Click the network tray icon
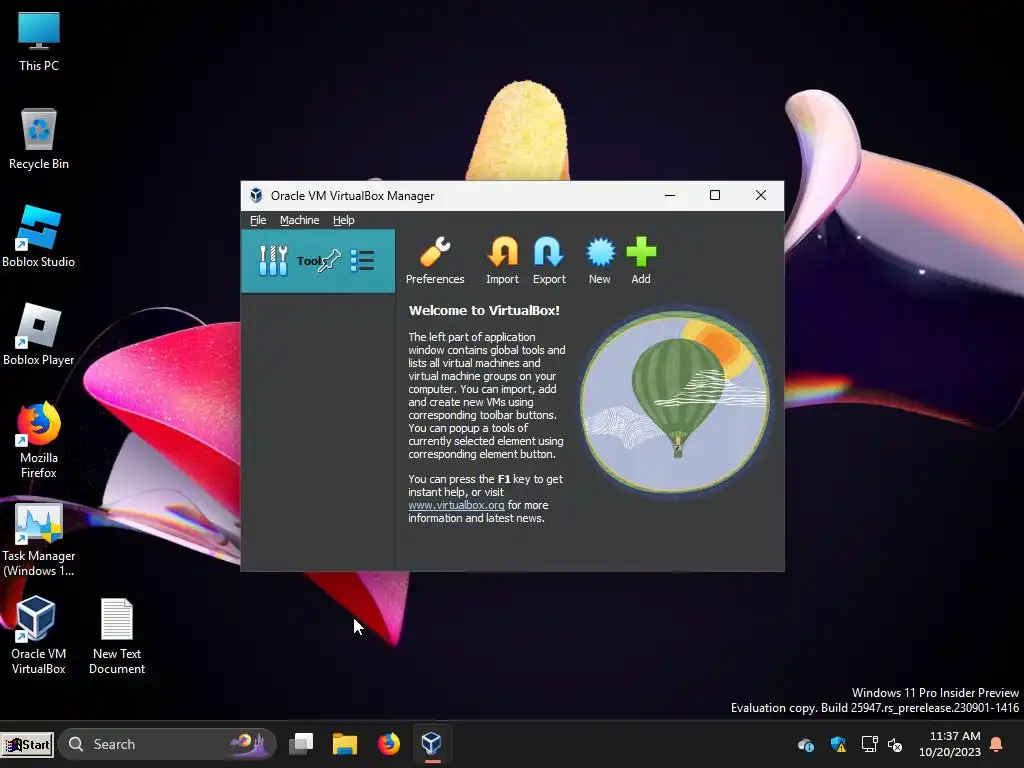 869,744
